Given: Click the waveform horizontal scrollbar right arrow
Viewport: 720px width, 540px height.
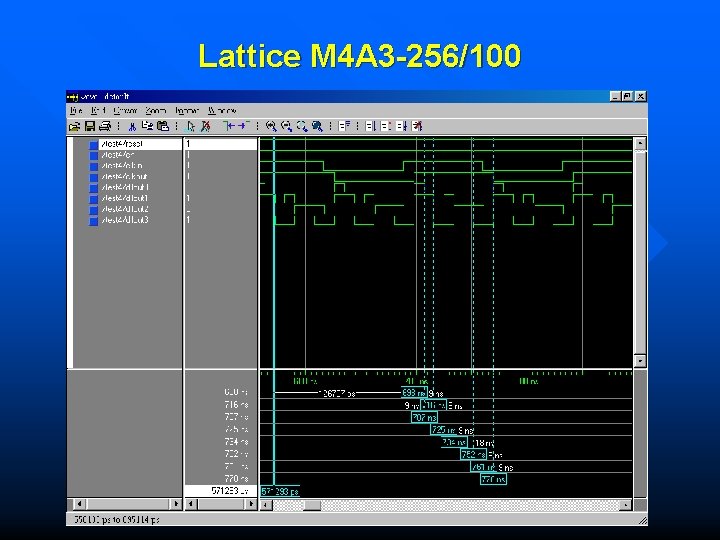Looking at the screenshot, I should 625,505.
